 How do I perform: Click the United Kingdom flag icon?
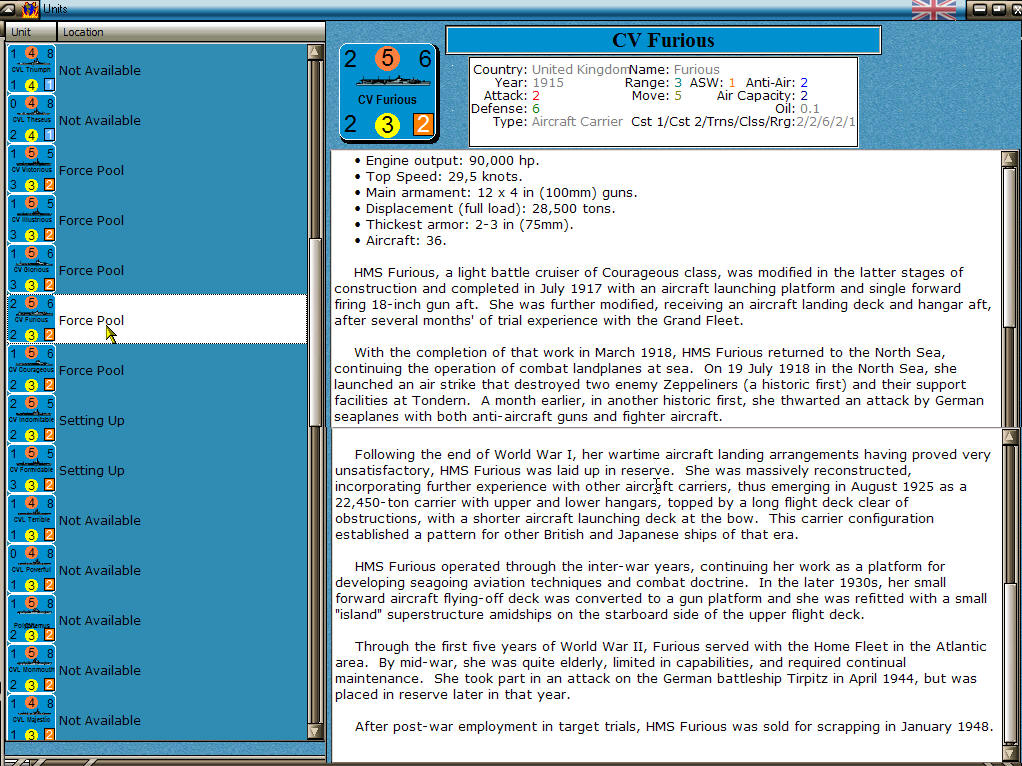pyautogui.click(x=934, y=10)
